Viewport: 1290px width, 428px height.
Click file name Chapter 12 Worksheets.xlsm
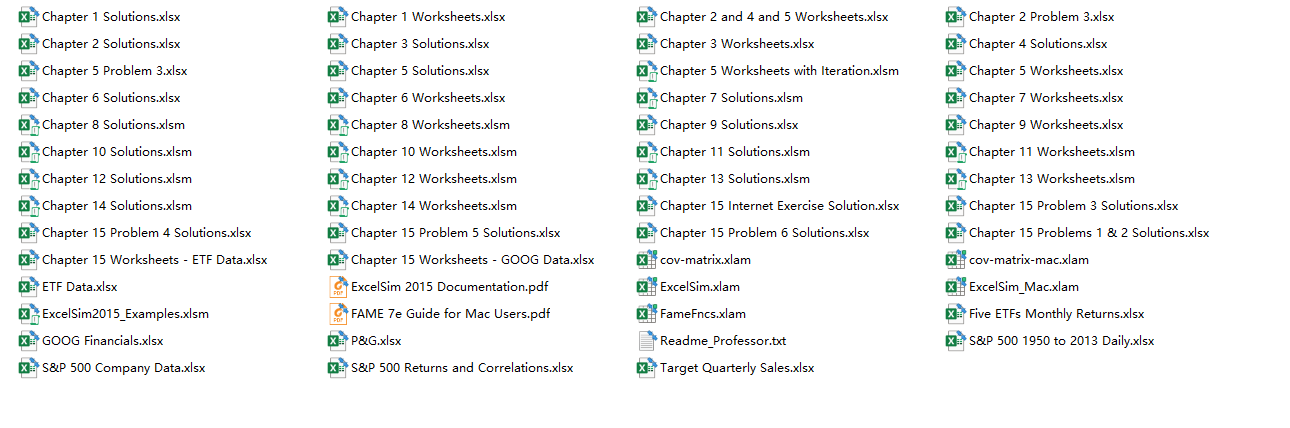(434, 179)
